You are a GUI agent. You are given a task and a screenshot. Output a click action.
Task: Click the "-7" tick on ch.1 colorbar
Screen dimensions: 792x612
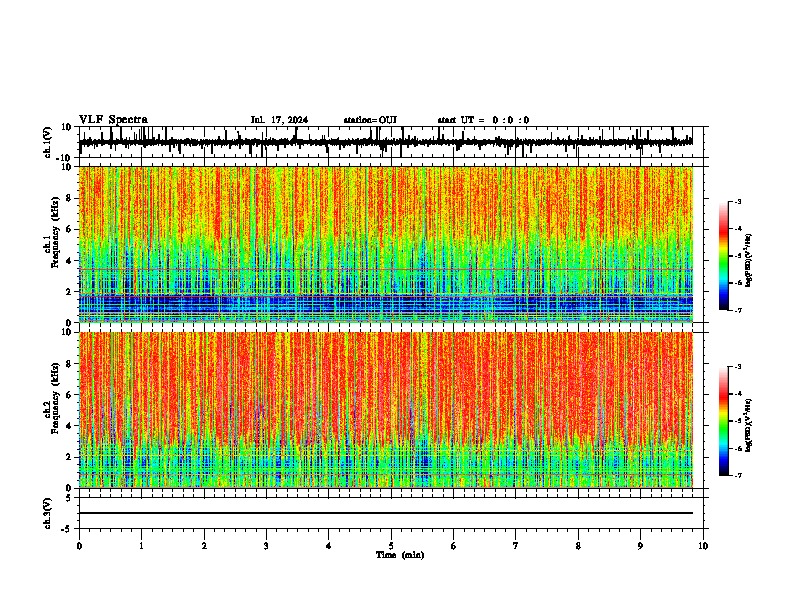[738, 310]
